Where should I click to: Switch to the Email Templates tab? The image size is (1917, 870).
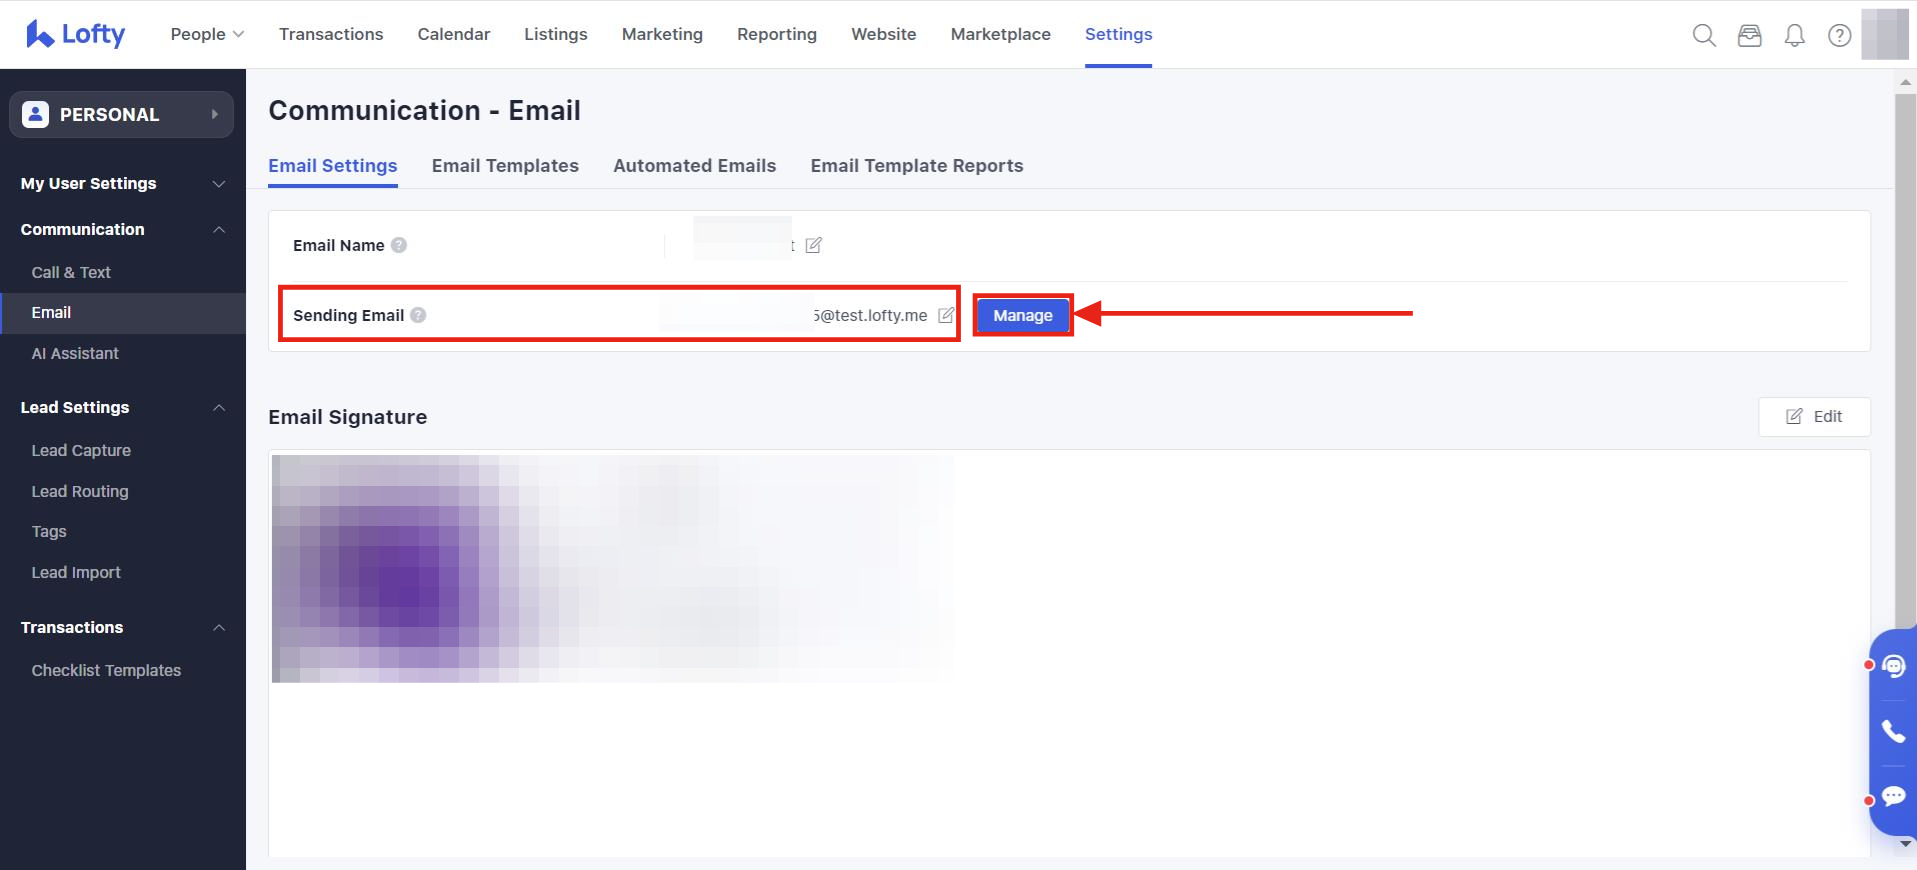point(505,166)
